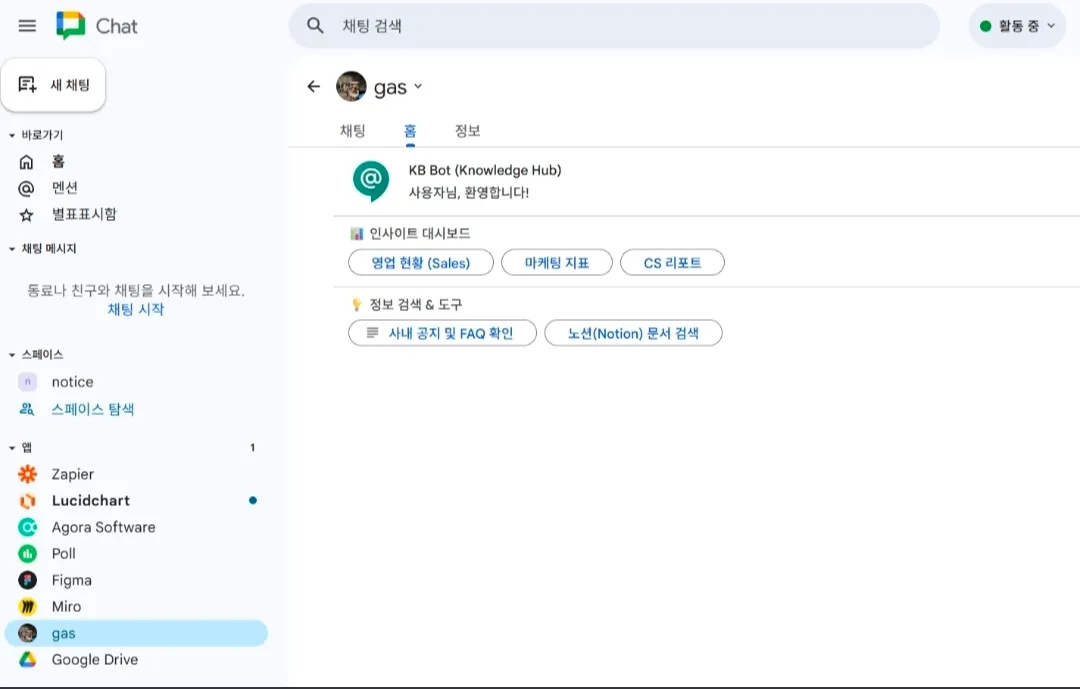1080x689 pixels.
Task: Open the hamburger main menu
Action: (27, 26)
